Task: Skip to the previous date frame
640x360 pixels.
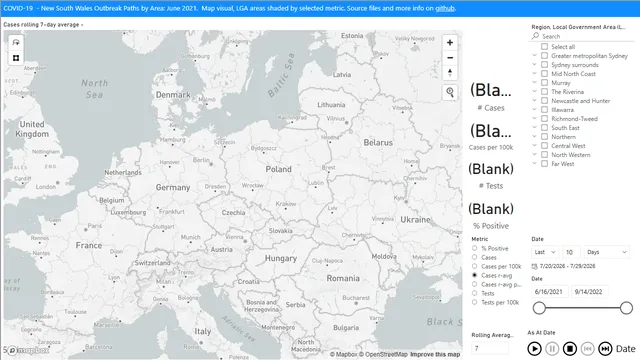Action: click(587, 349)
